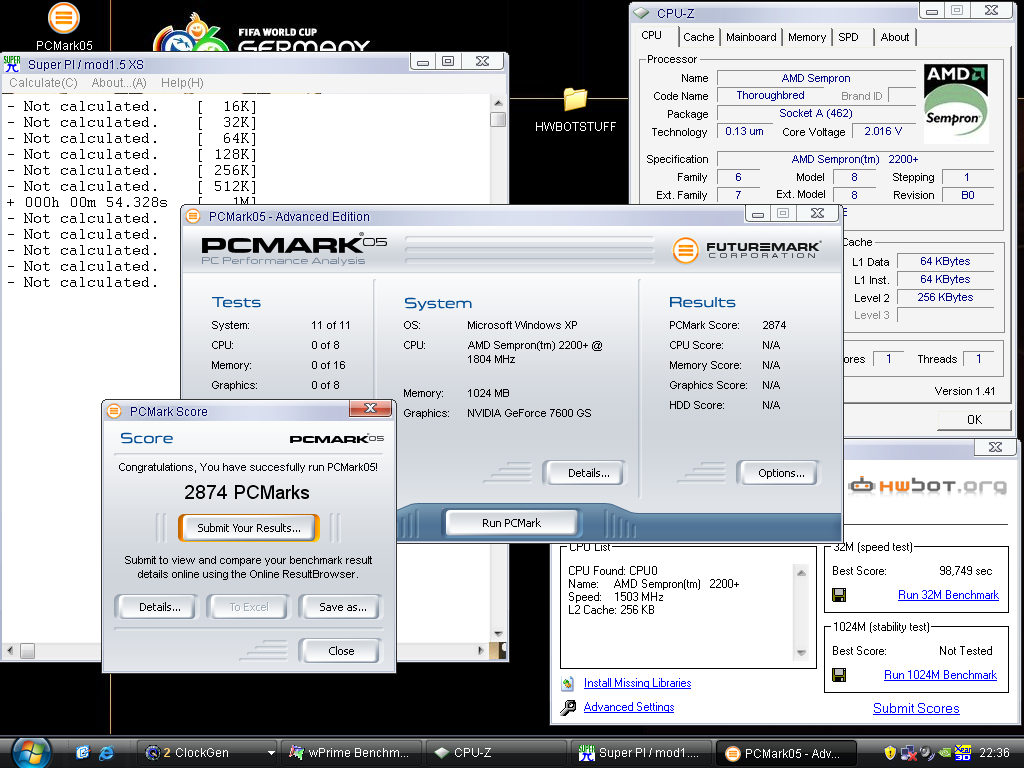Click scroll up arrow in Super PI window
This screenshot has width=1024, height=768.
point(498,103)
